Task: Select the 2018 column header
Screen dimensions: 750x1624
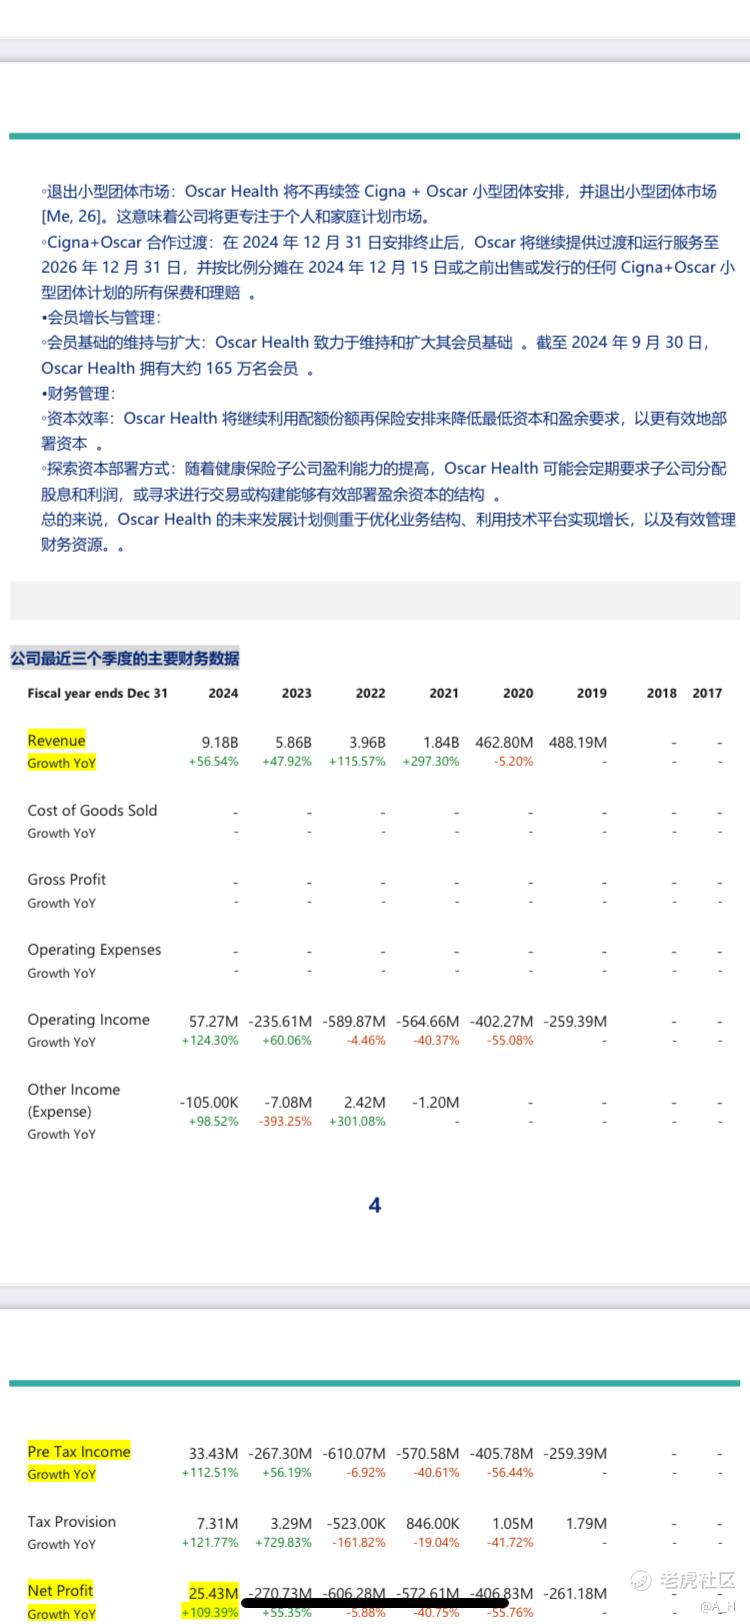Action: 662,693
